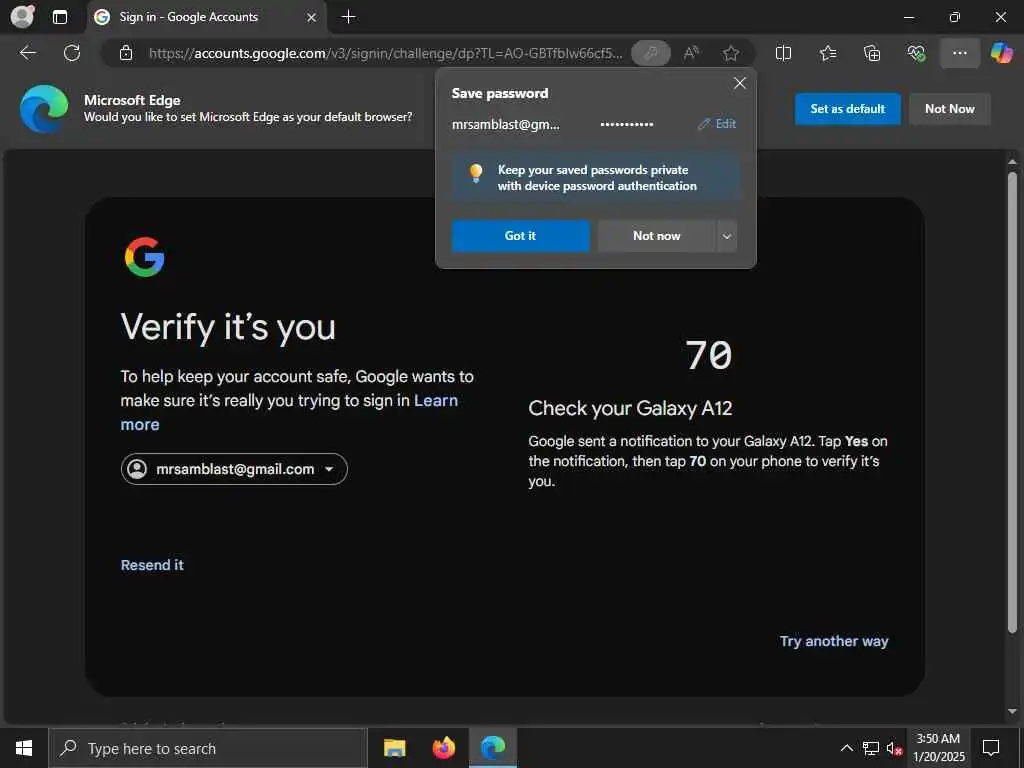This screenshot has height=768, width=1024.
Task: Click the Verify it's you heading
Action: (228, 327)
